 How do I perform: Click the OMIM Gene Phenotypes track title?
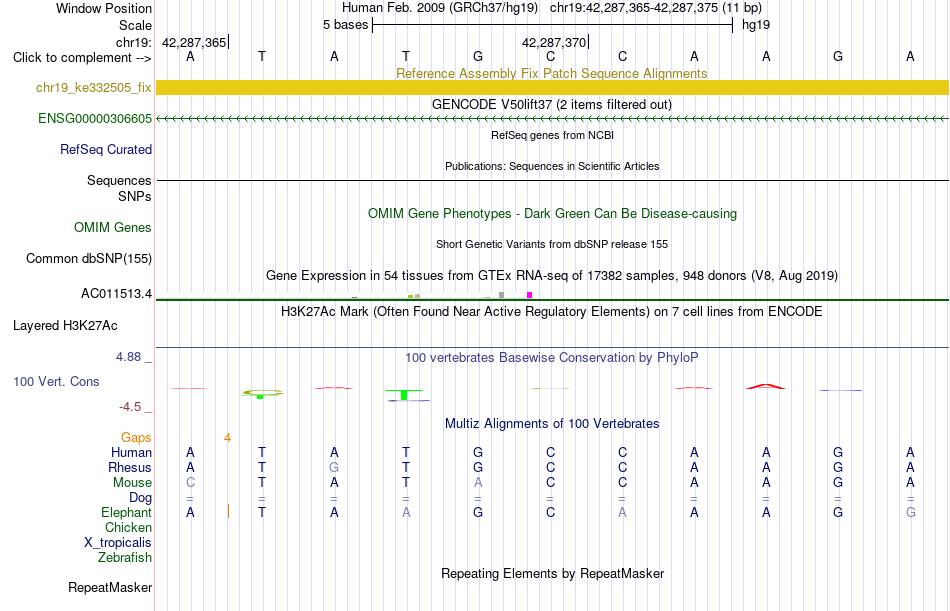[x=552, y=213]
